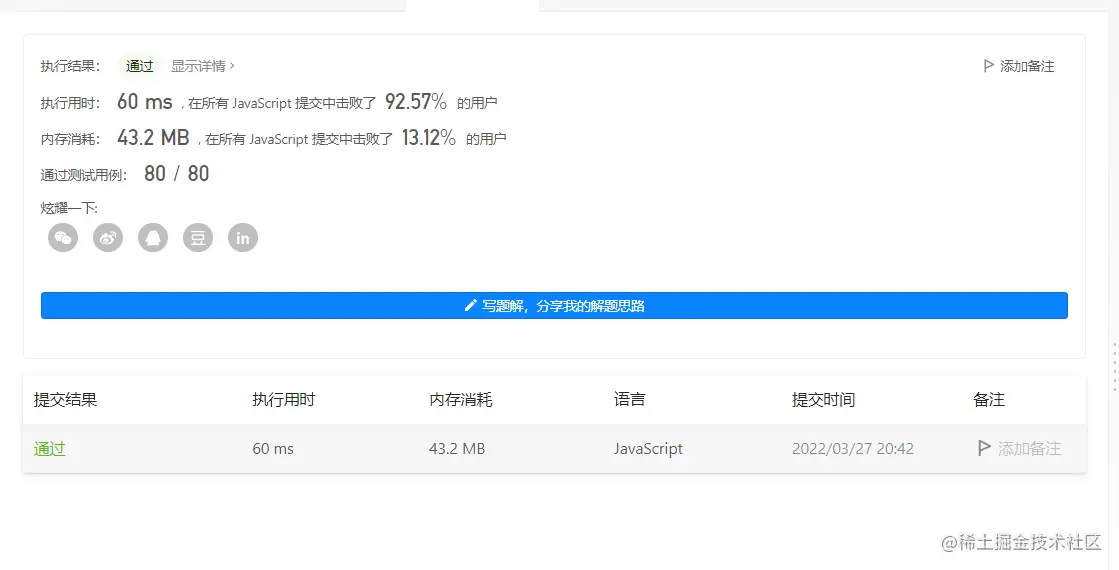
Task: Click the 添加备注 flag at top right
Action: point(1018,66)
